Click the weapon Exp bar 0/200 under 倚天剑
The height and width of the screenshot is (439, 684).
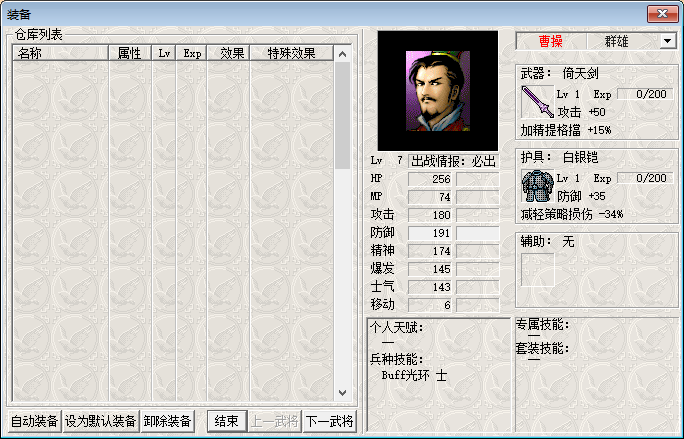coord(646,94)
